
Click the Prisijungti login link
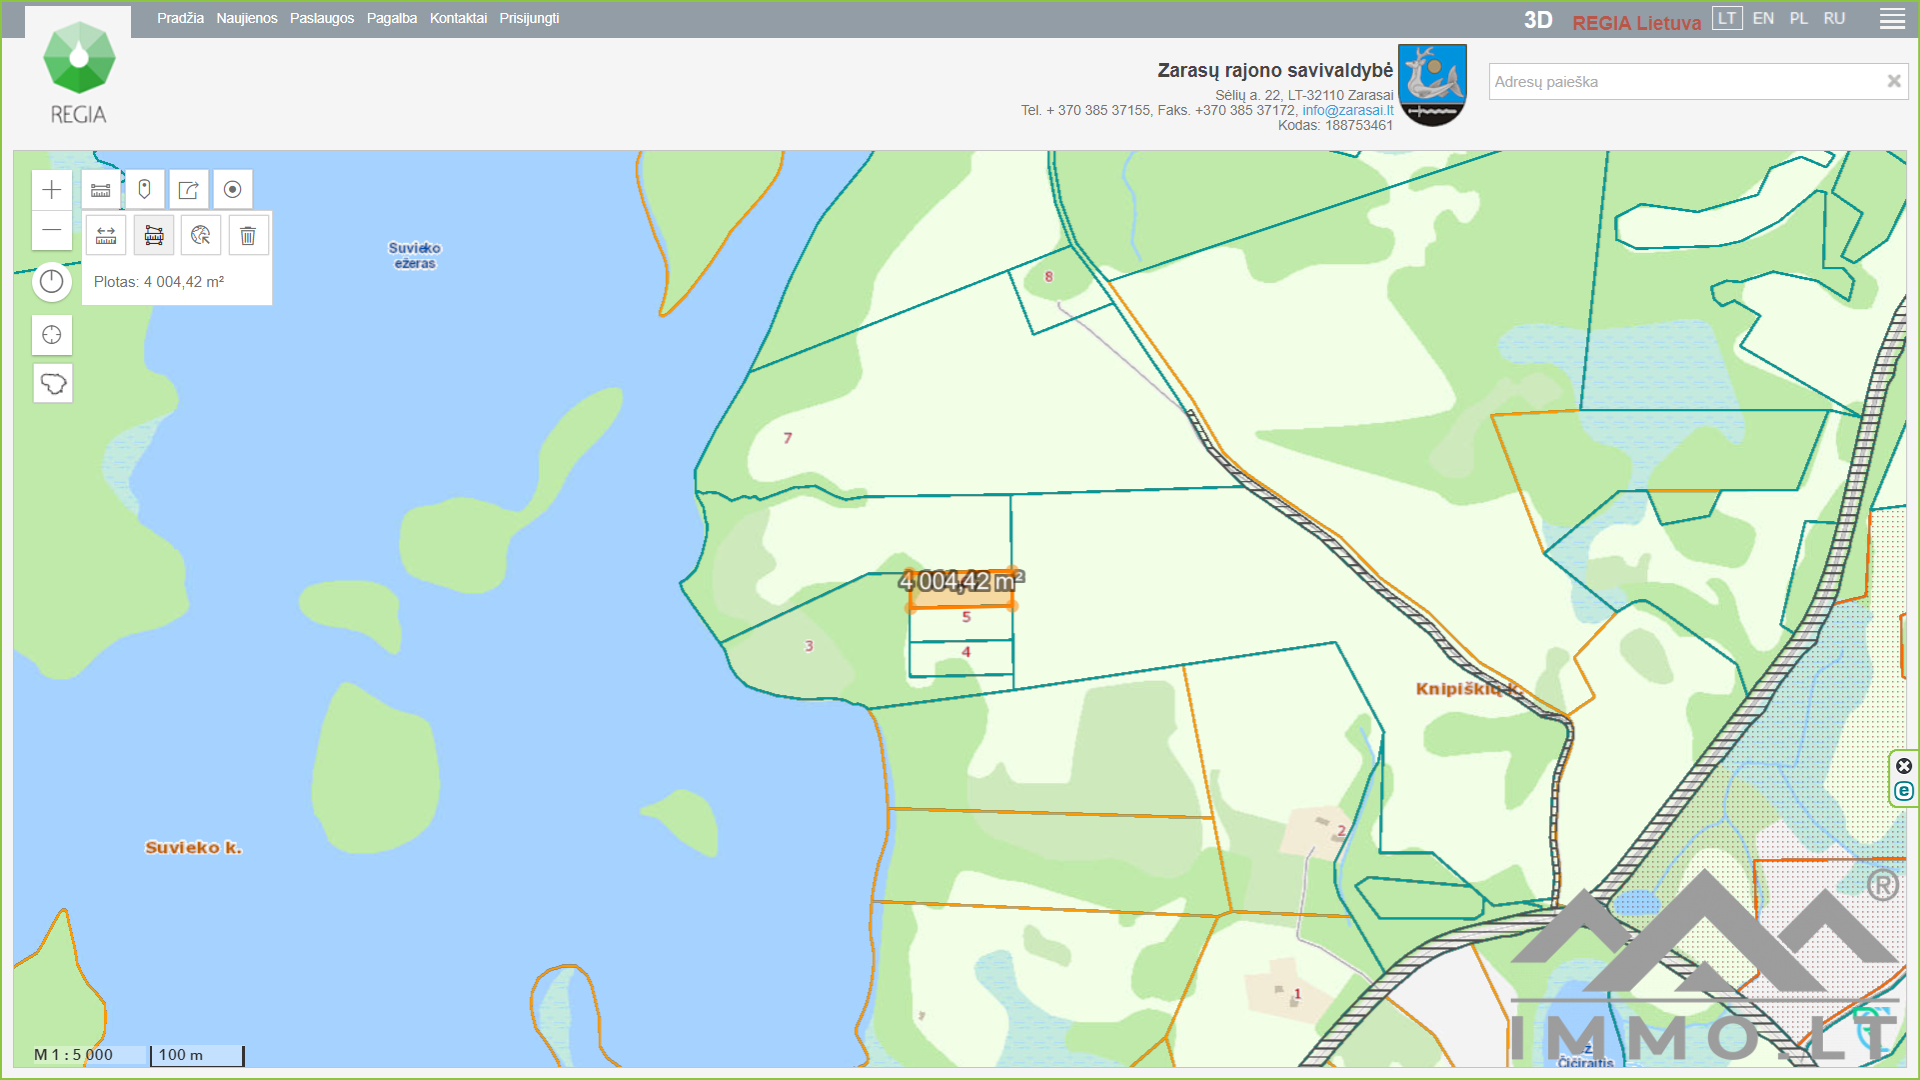(x=529, y=18)
